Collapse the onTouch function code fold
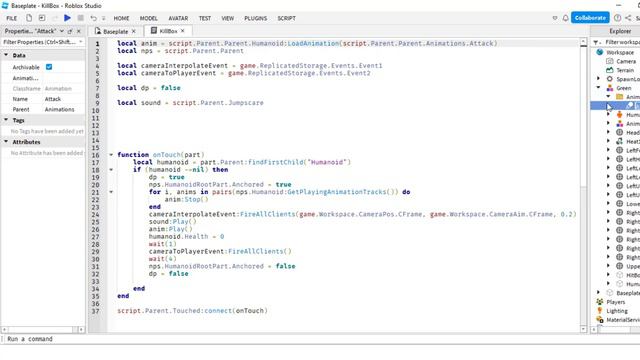This screenshot has height=360, width=640. pos(111,155)
